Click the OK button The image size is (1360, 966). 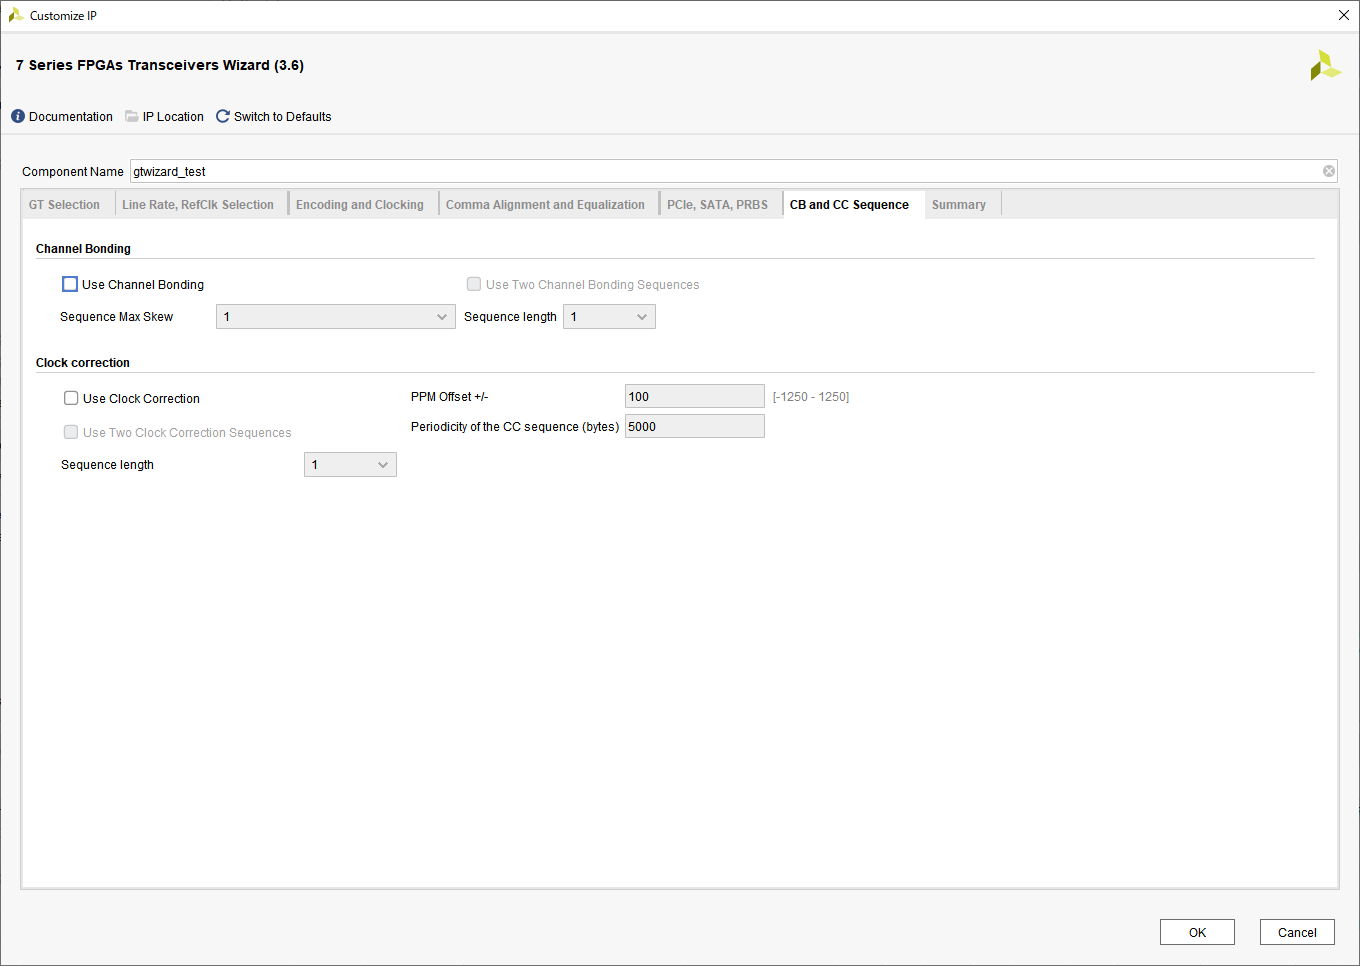pyautogui.click(x=1197, y=932)
